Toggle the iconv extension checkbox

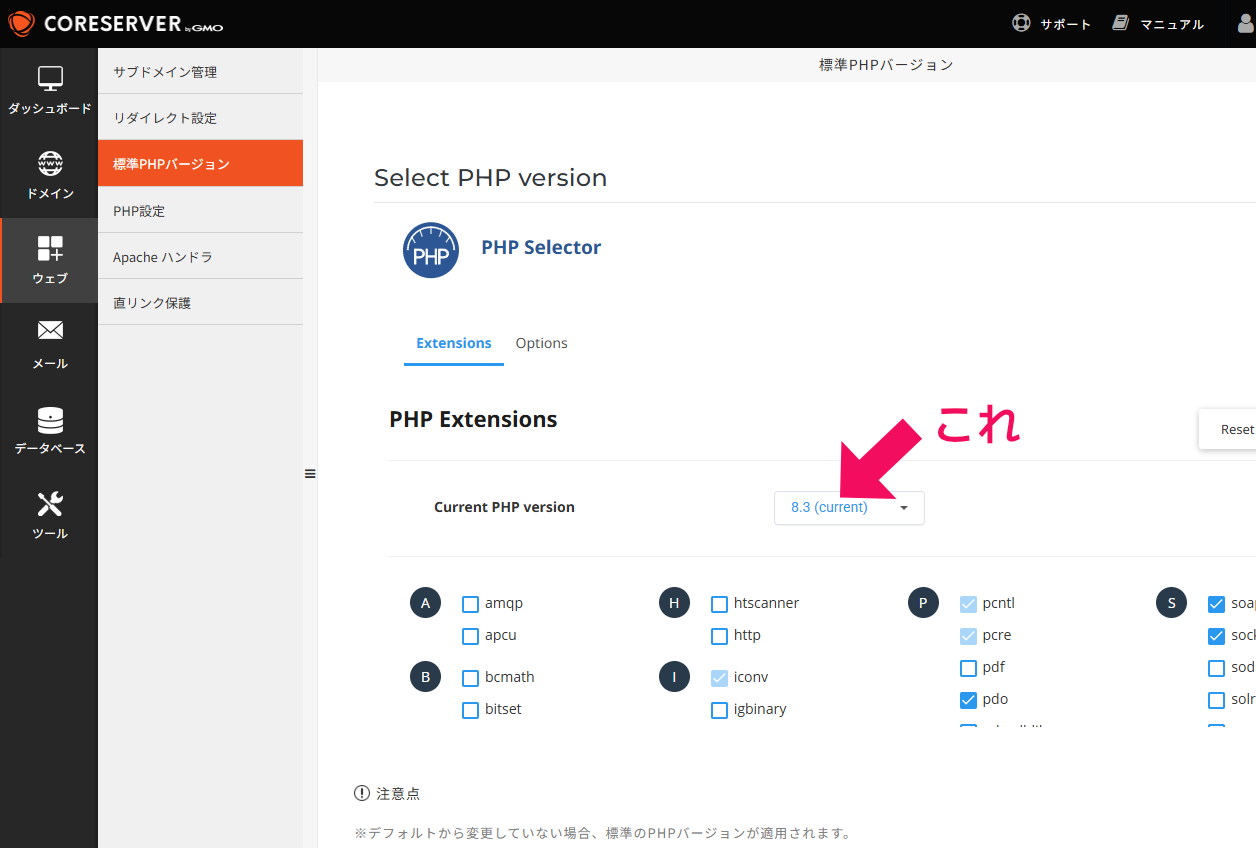coord(719,678)
